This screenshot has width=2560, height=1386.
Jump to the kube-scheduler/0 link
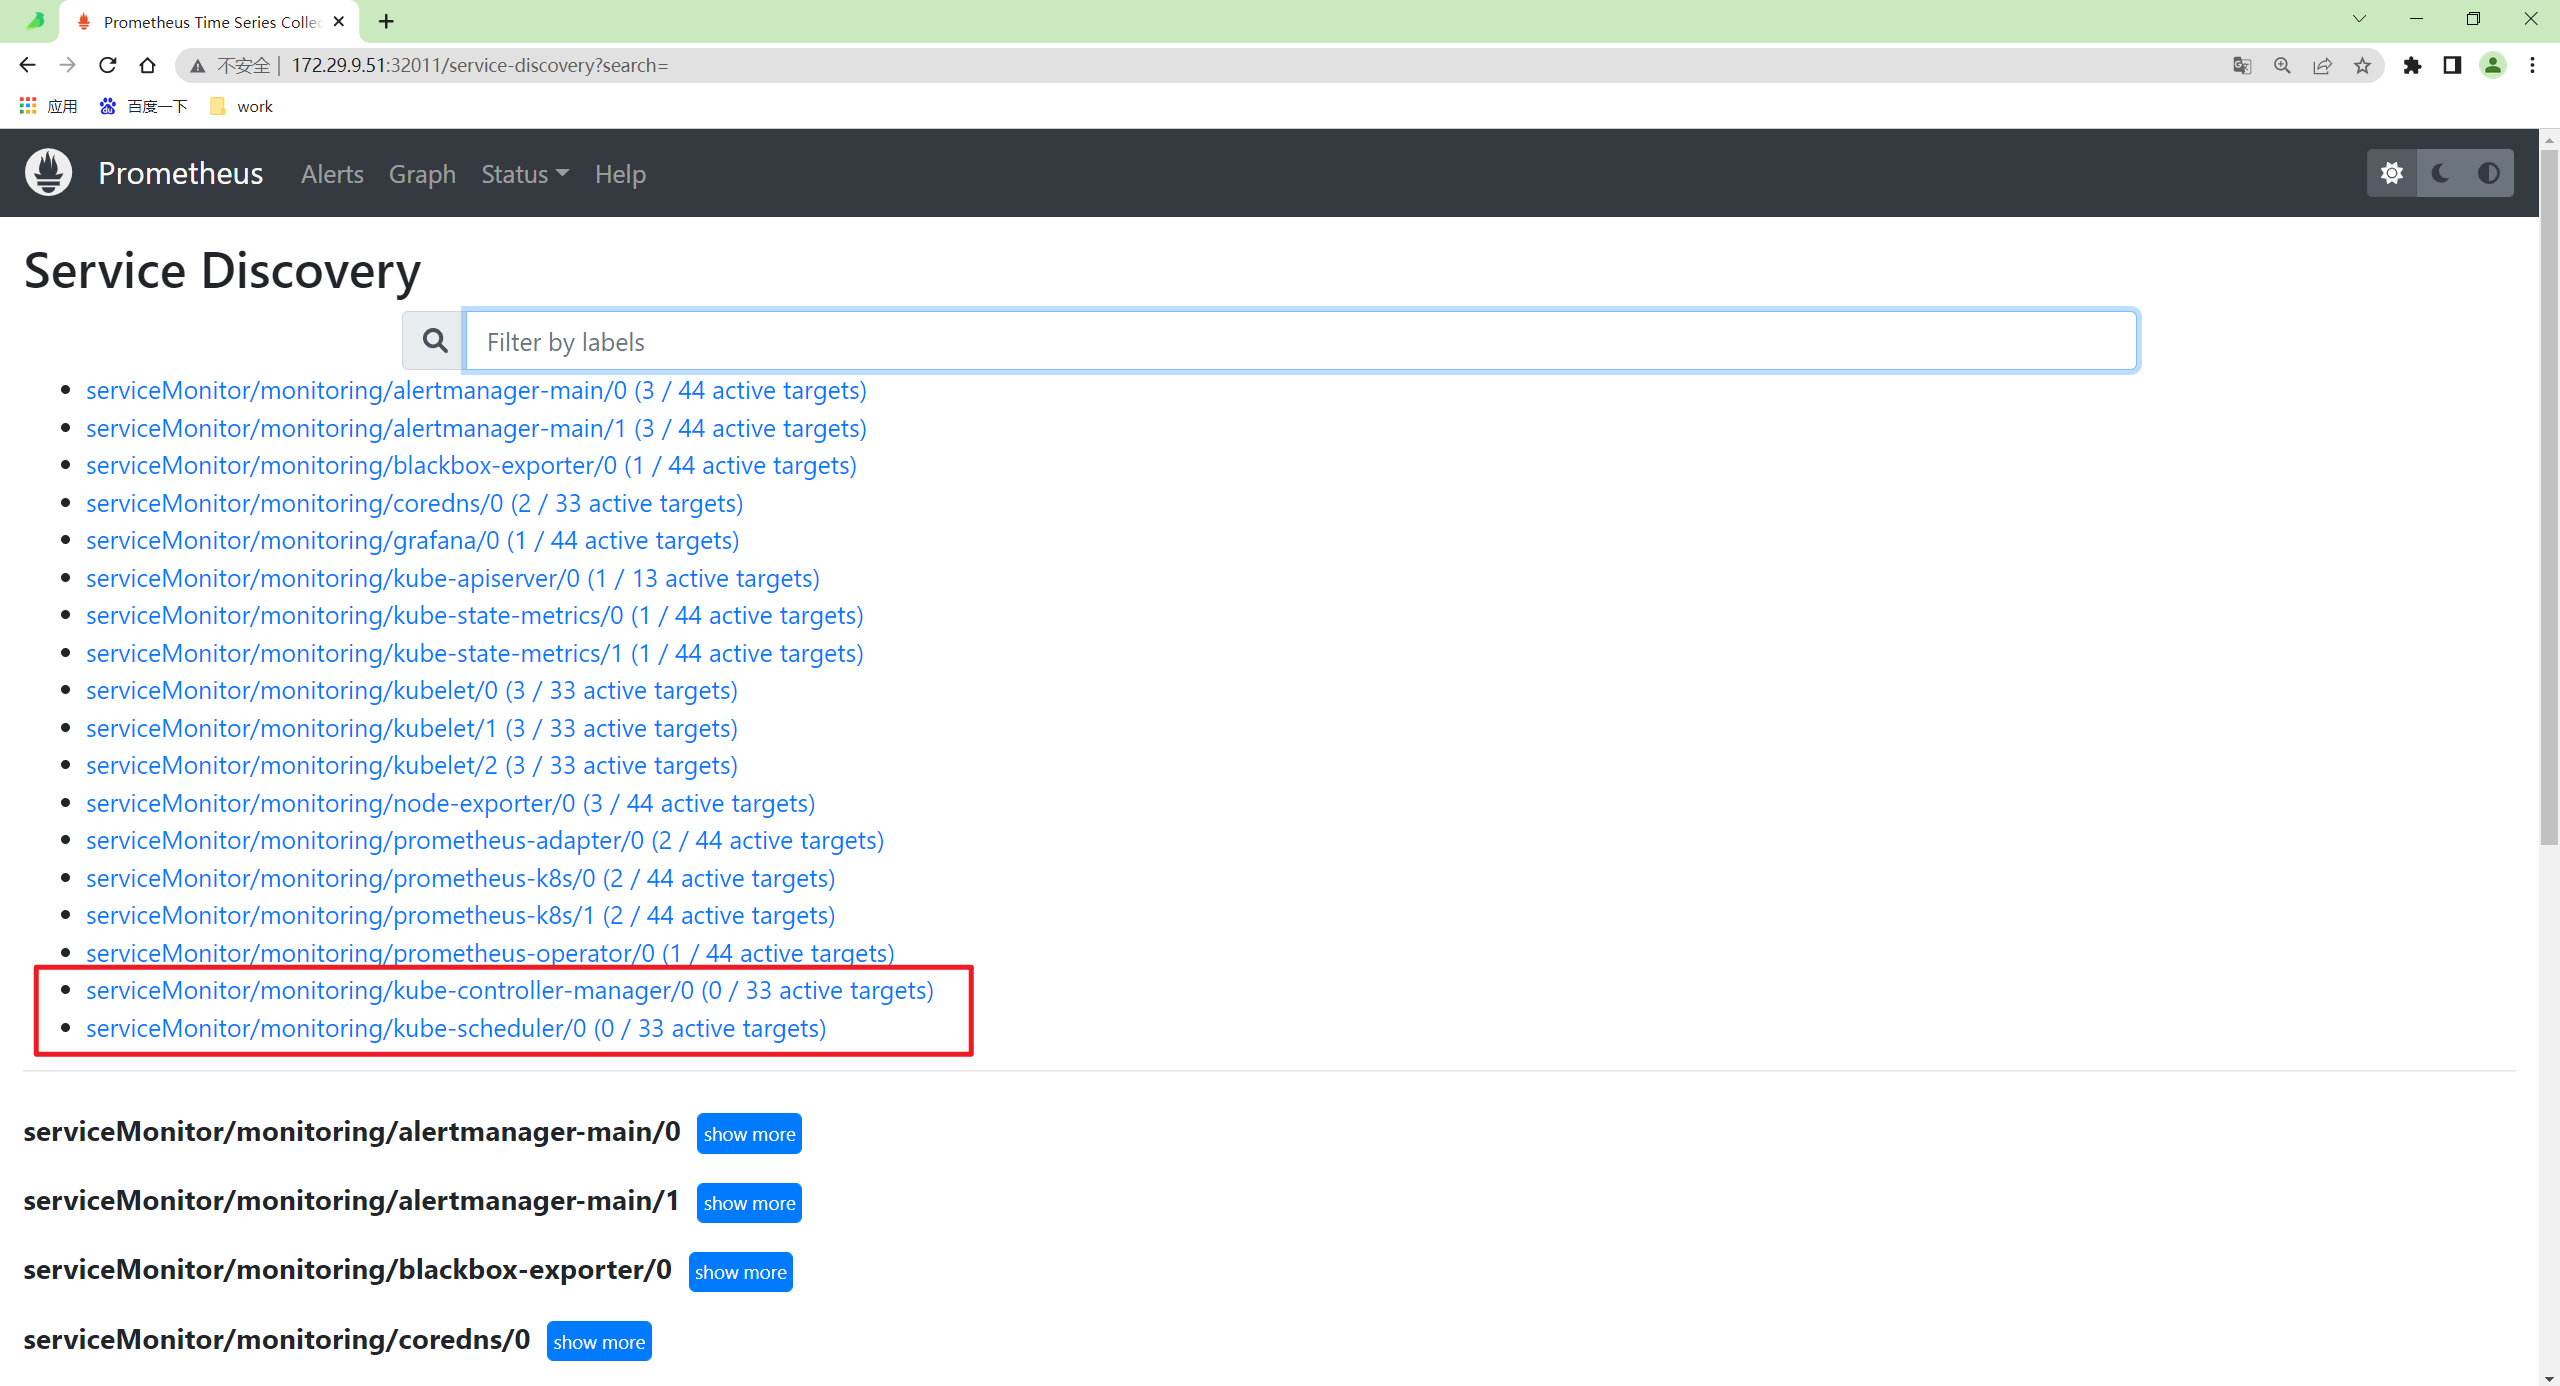[456, 1028]
